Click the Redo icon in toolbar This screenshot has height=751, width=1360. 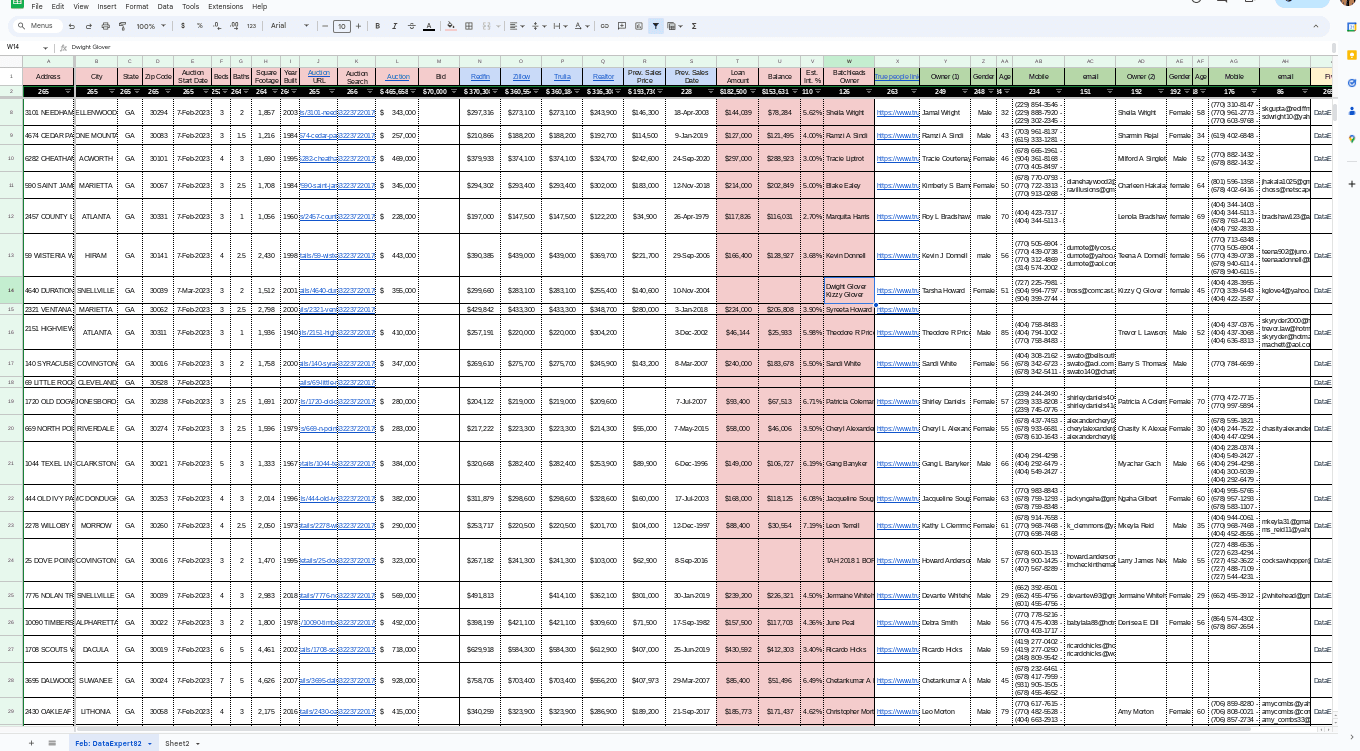point(91,26)
